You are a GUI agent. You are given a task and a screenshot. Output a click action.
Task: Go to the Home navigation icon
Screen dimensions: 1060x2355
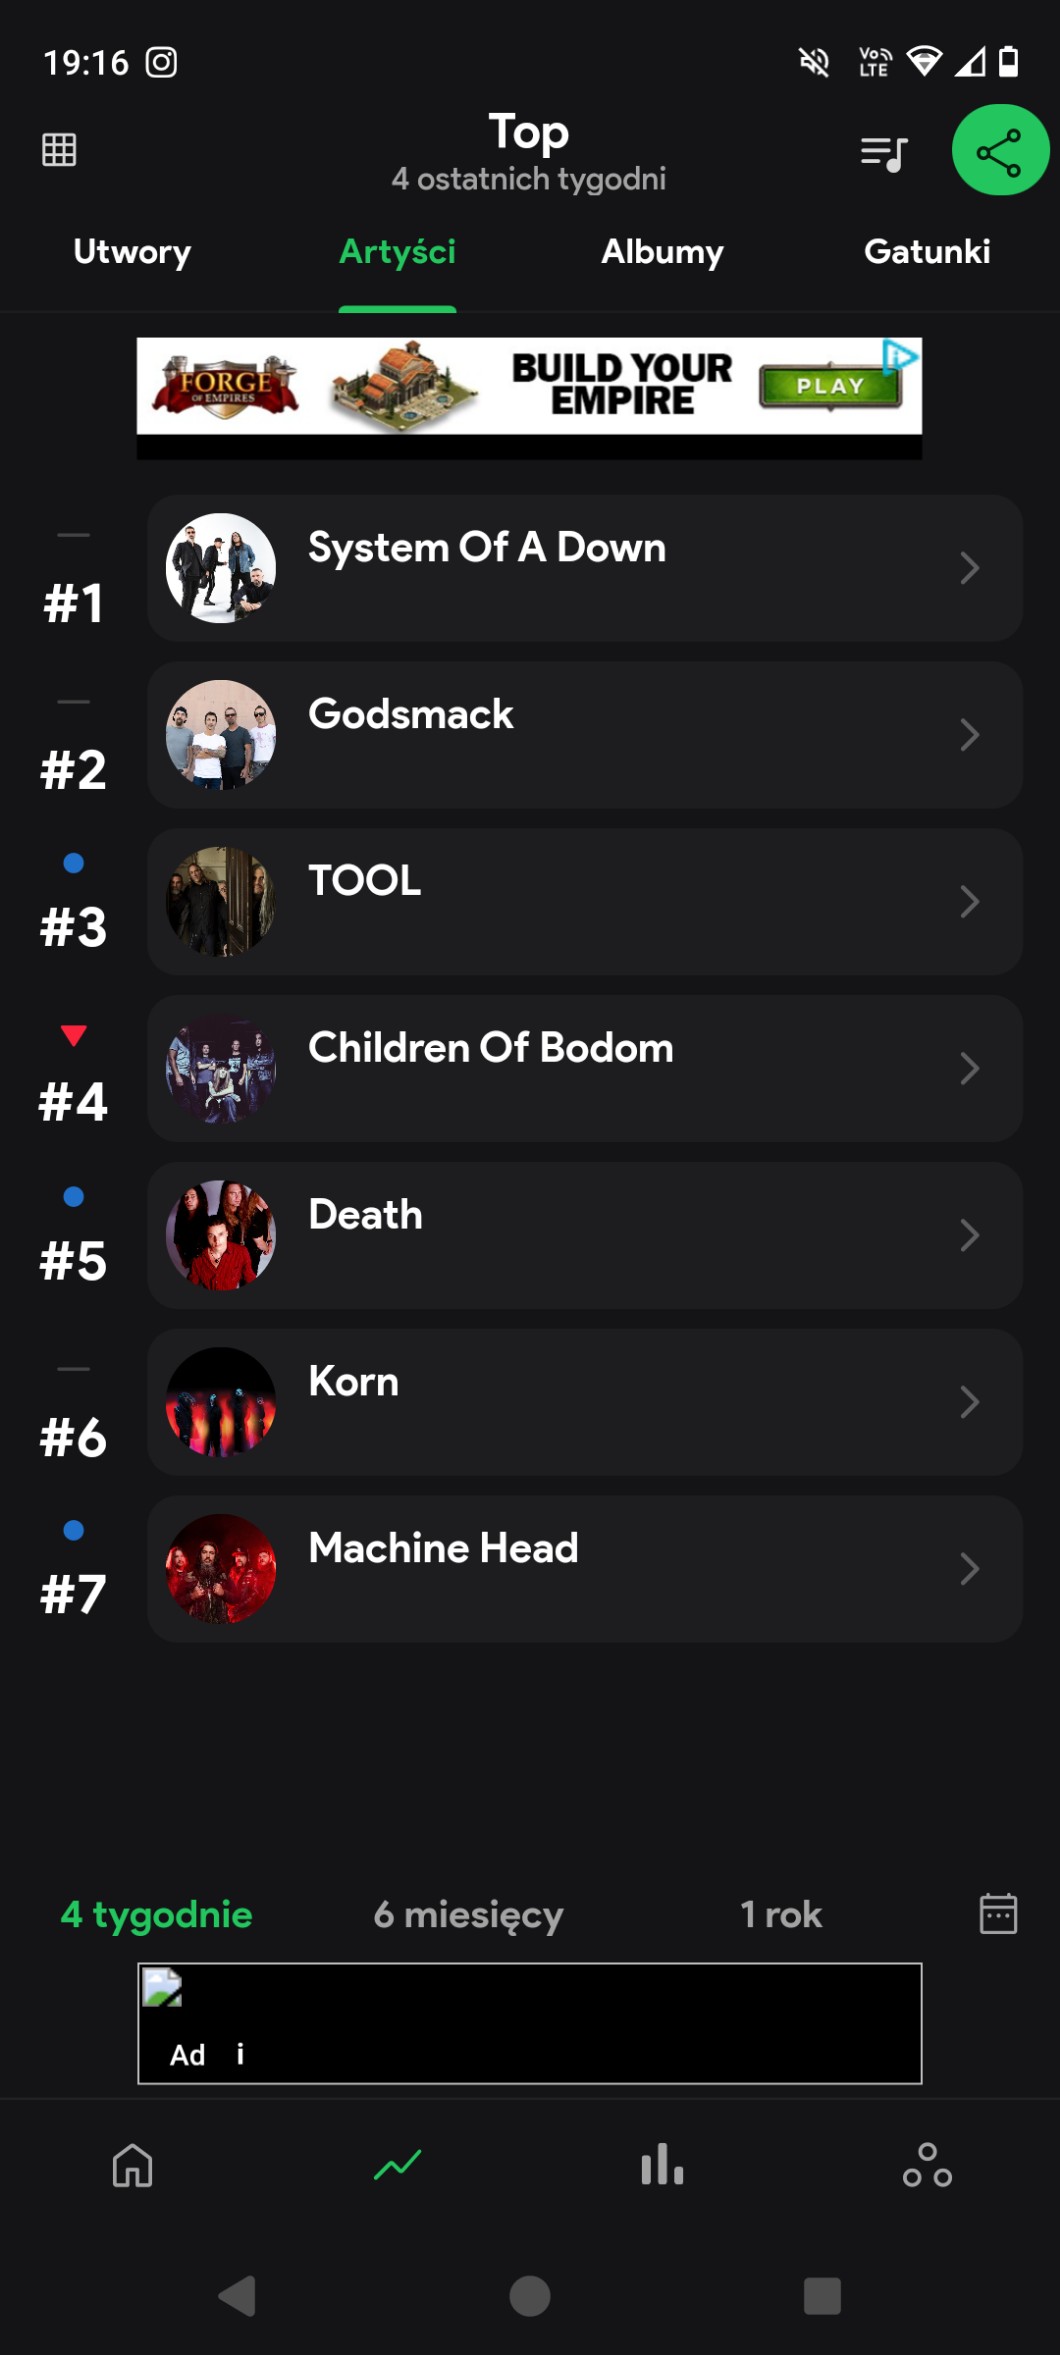pyautogui.click(x=132, y=2166)
